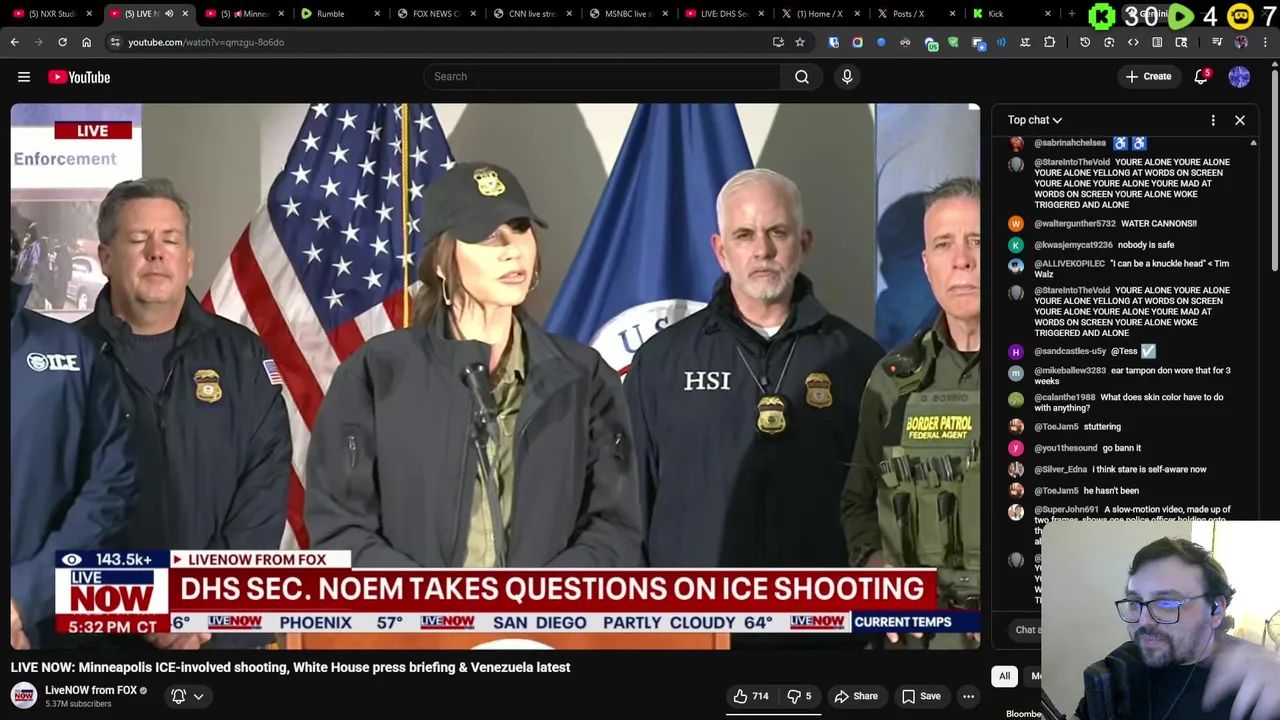Select the All filter chip

1004,676
